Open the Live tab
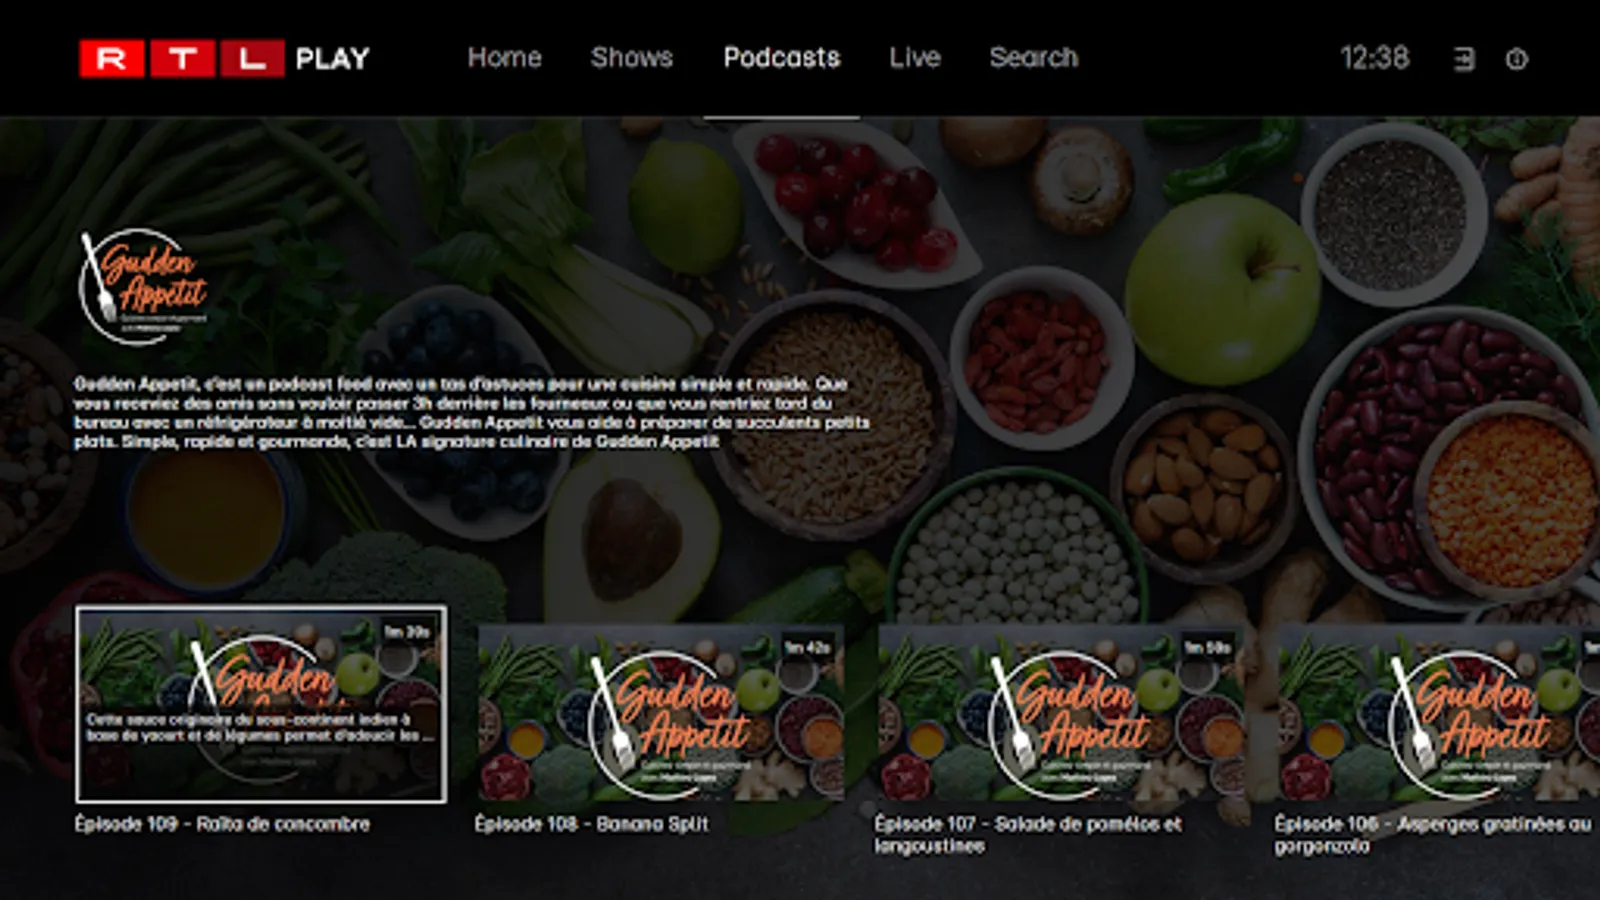This screenshot has height=900, width=1600. (915, 58)
